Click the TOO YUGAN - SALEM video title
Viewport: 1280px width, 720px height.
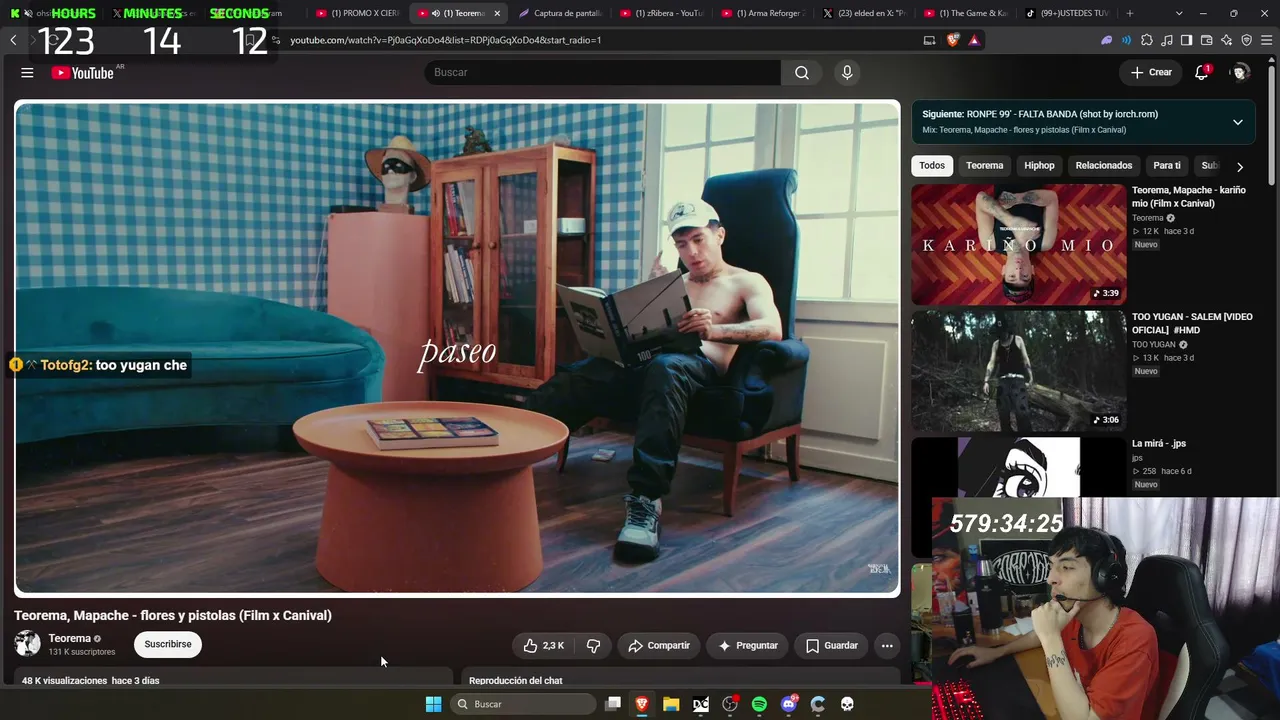(1192, 323)
